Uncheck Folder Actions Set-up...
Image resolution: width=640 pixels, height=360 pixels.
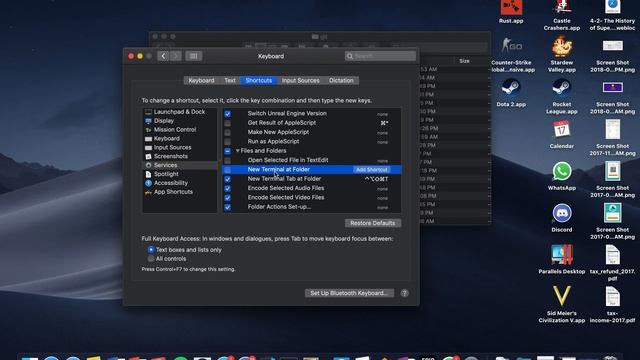click(227, 207)
